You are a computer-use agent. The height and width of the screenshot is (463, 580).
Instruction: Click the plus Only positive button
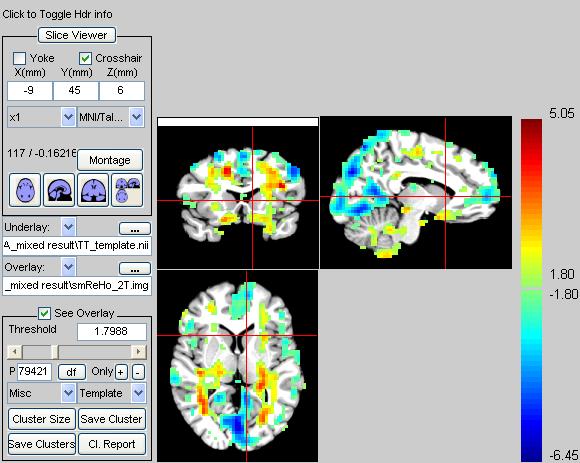click(121, 372)
